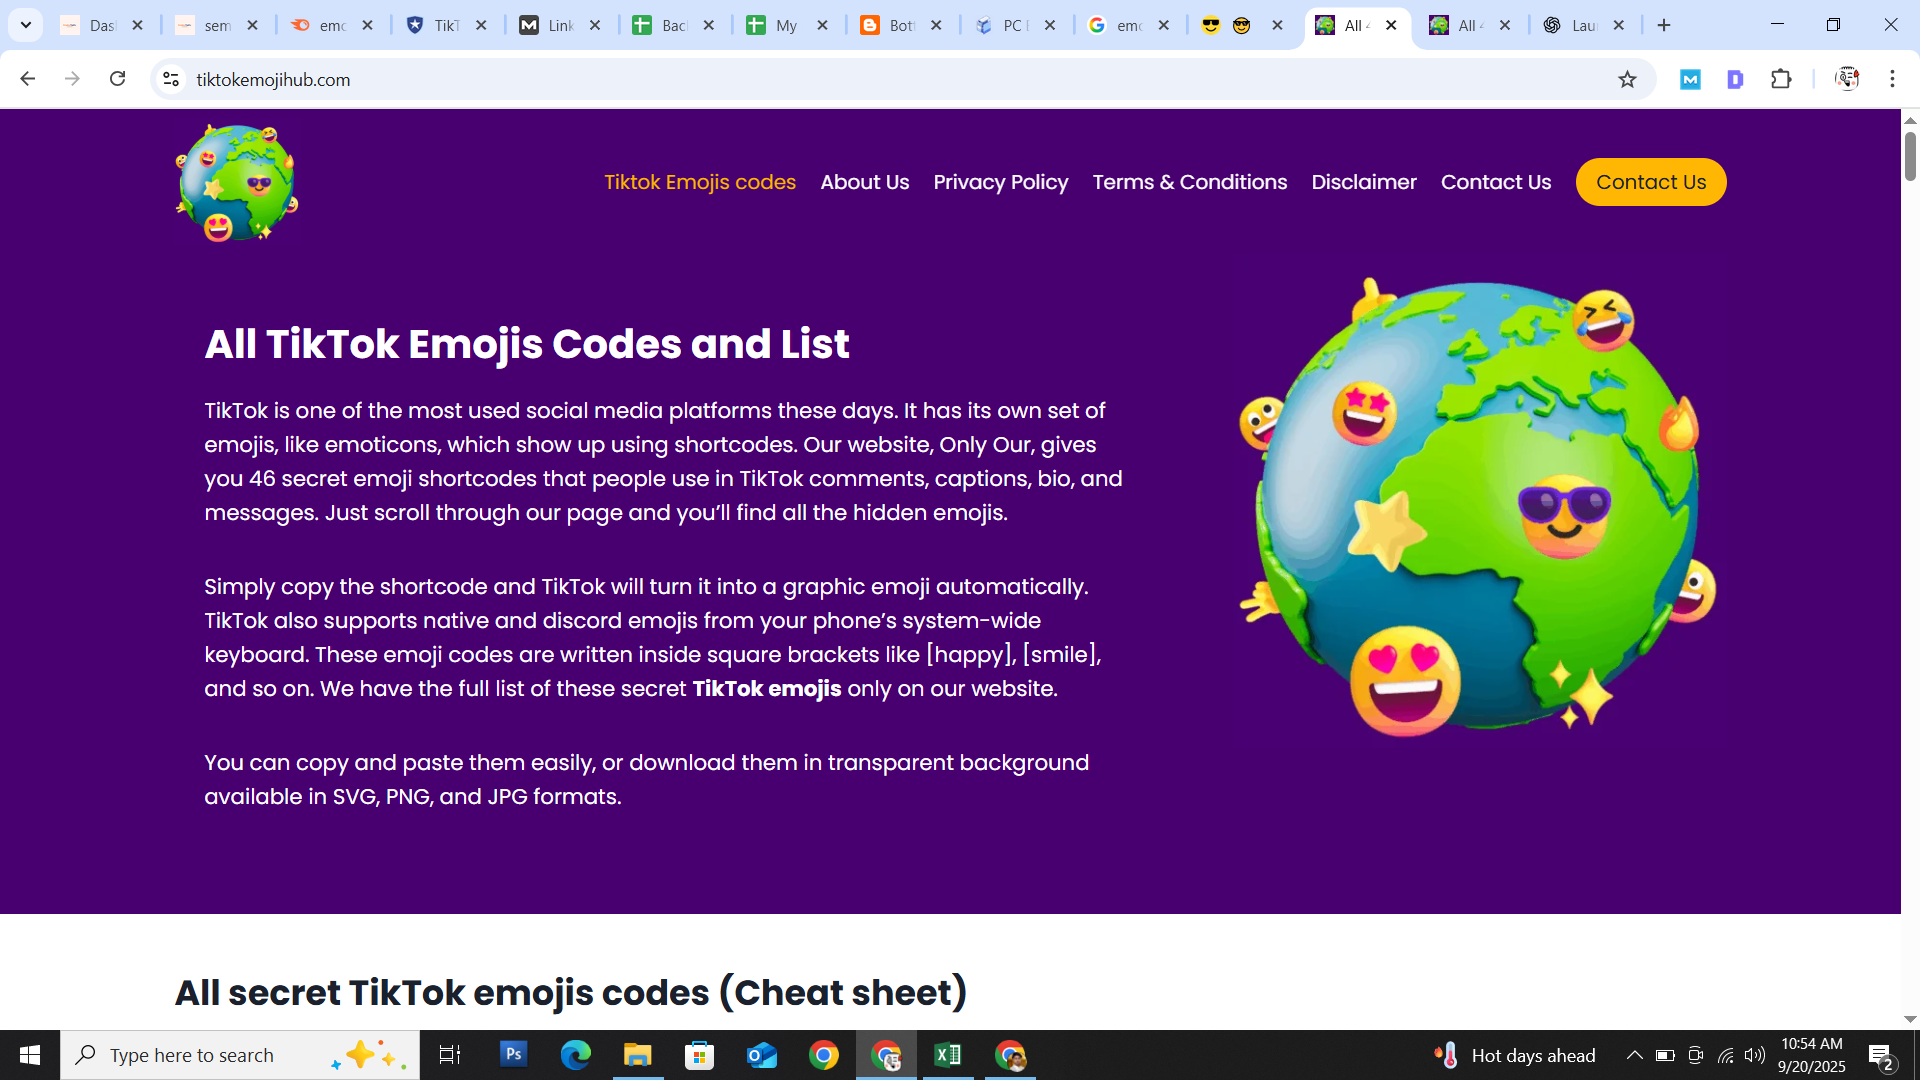
Task: Open Terms & Conditions page
Action: (x=1190, y=182)
